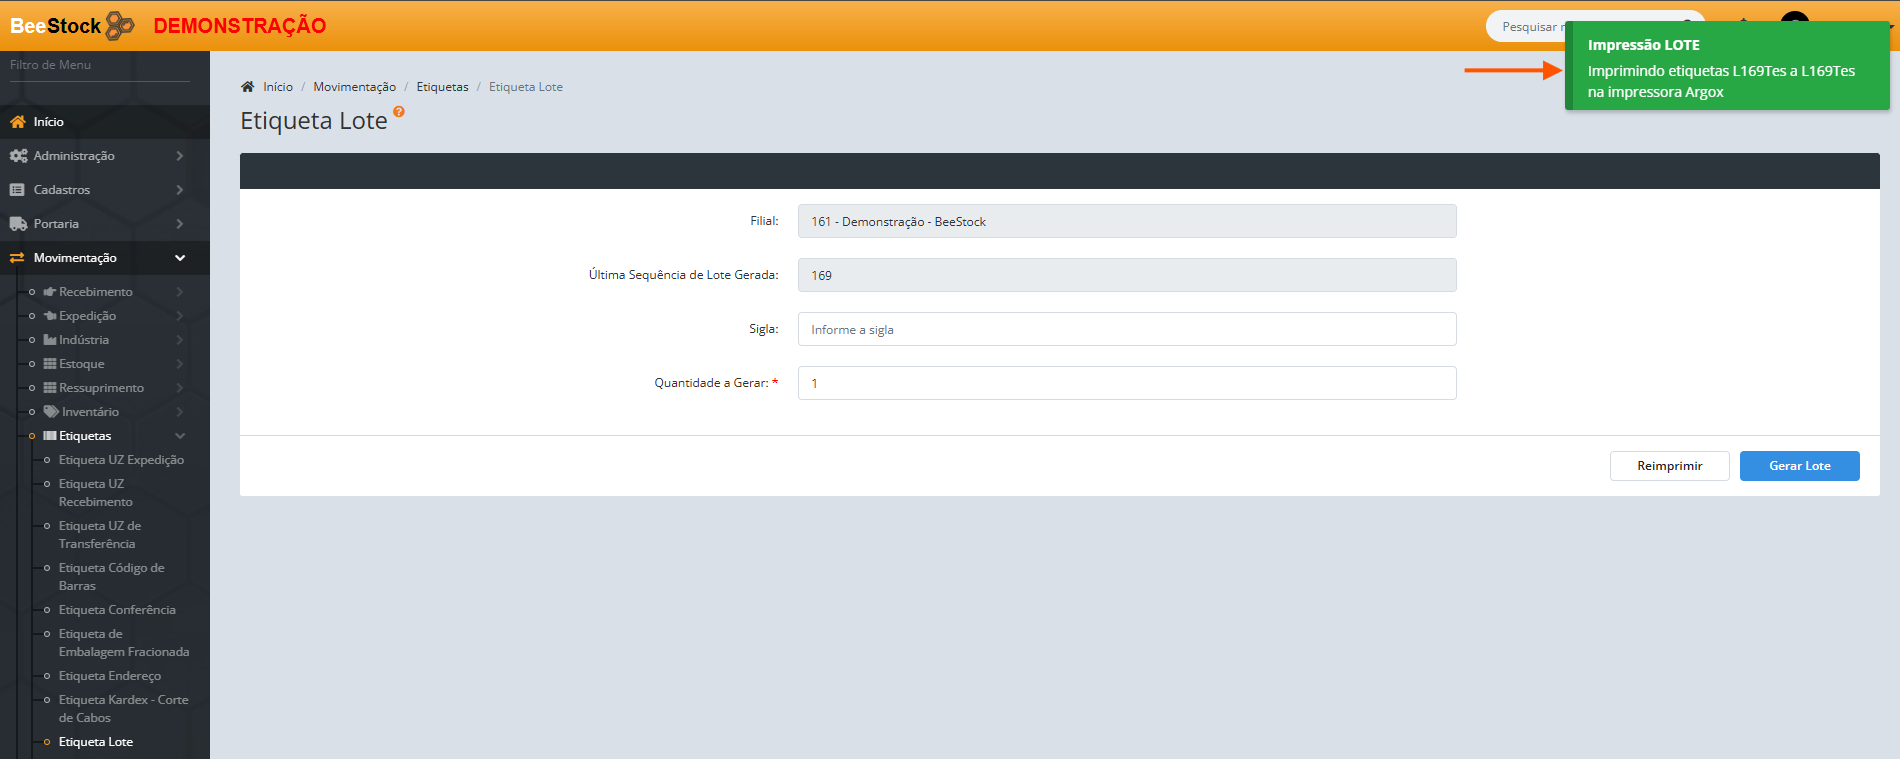Click the Início house icon in sidebar
The image size is (1900, 759).
[18, 122]
